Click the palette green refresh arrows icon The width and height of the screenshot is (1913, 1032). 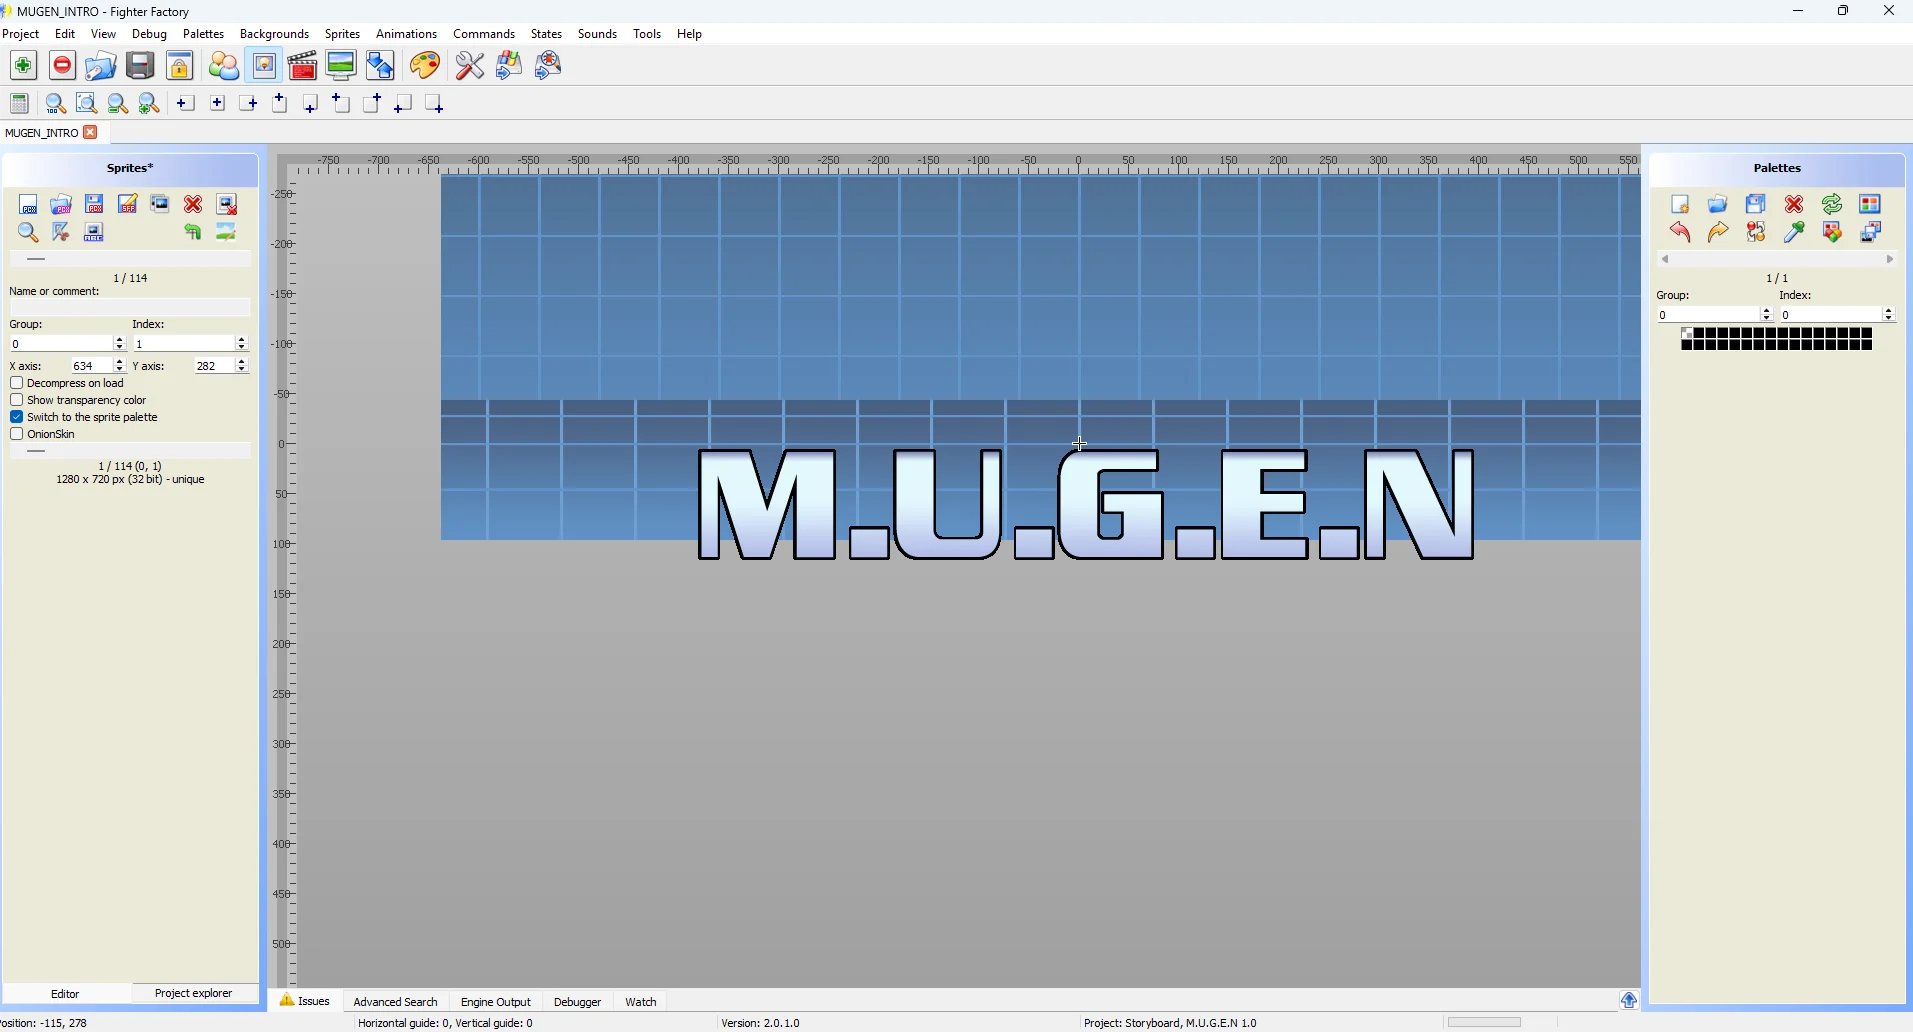tap(1833, 205)
